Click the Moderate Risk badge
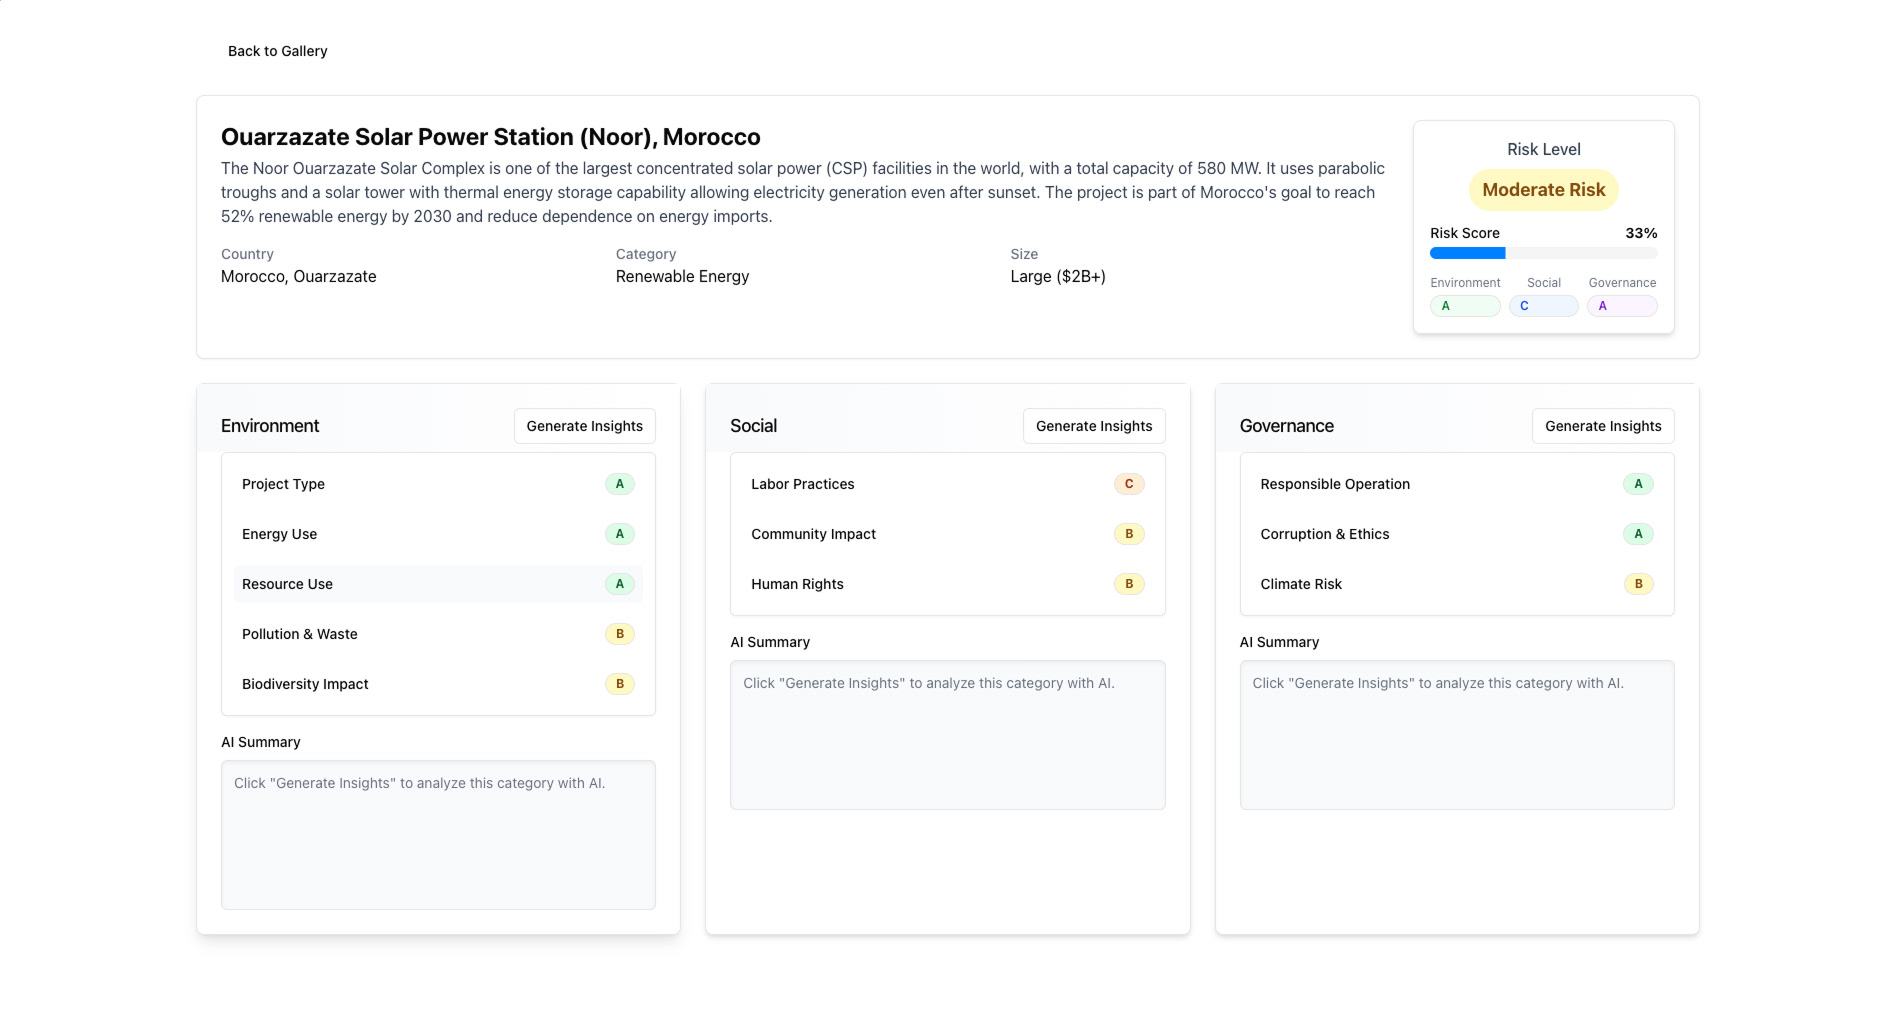 click(1543, 190)
